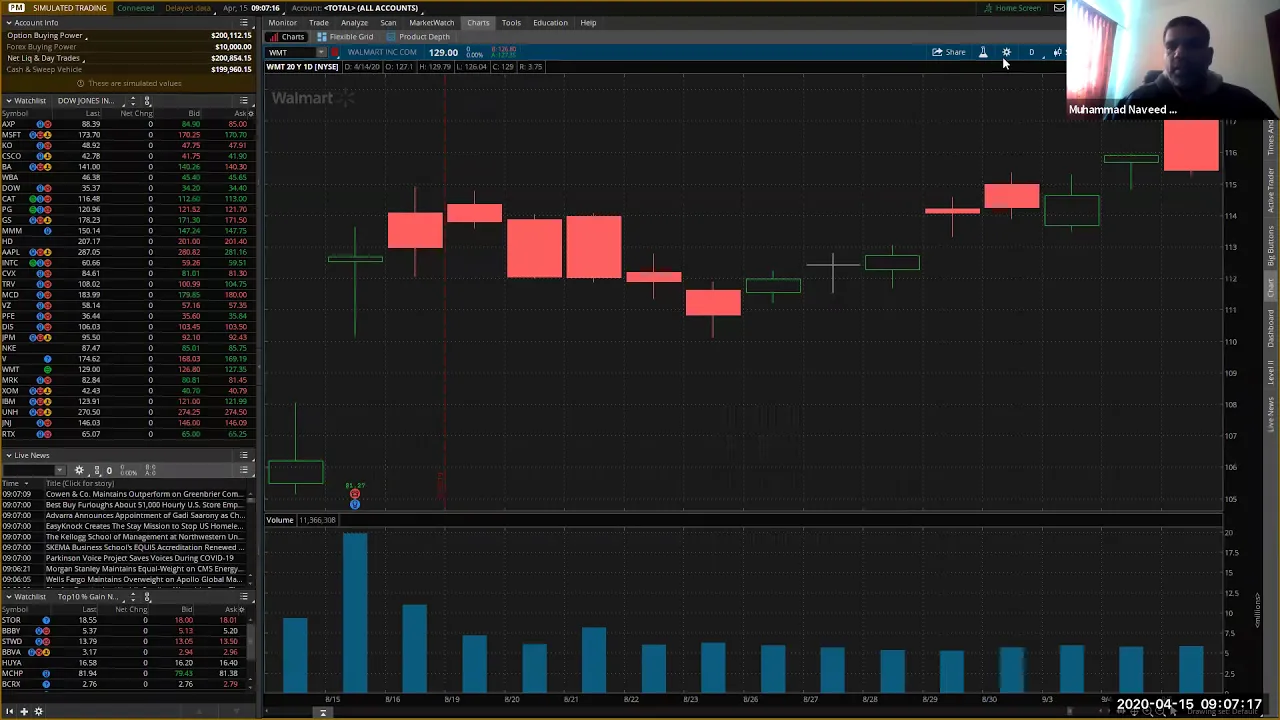1280x720 pixels.
Task: Open the D timeframe selector
Action: [x=1031, y=52]
